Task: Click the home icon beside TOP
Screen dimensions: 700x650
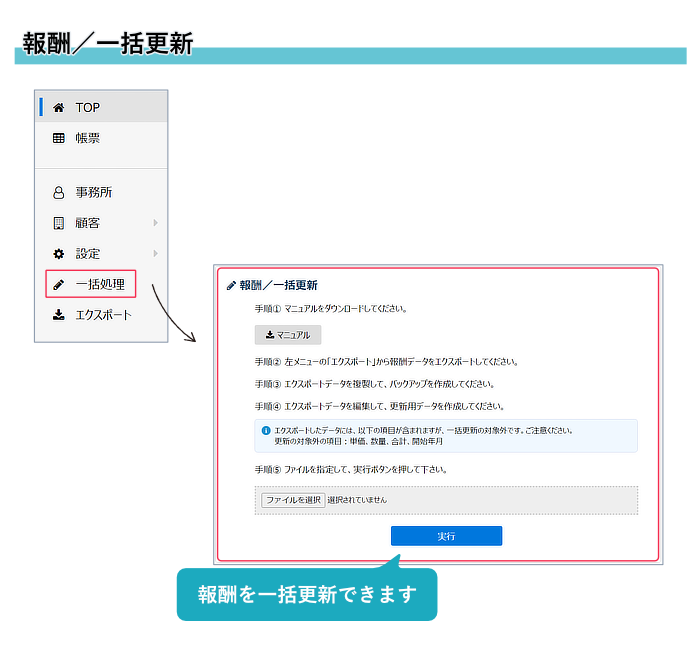Action: click(58, 108)
